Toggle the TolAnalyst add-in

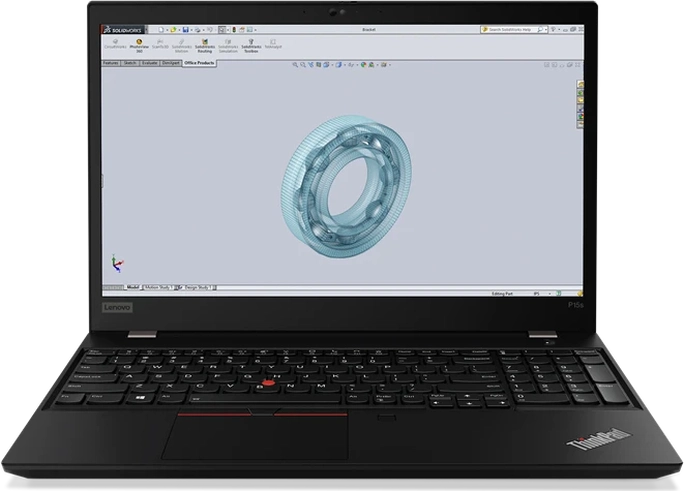pos(273,46)
